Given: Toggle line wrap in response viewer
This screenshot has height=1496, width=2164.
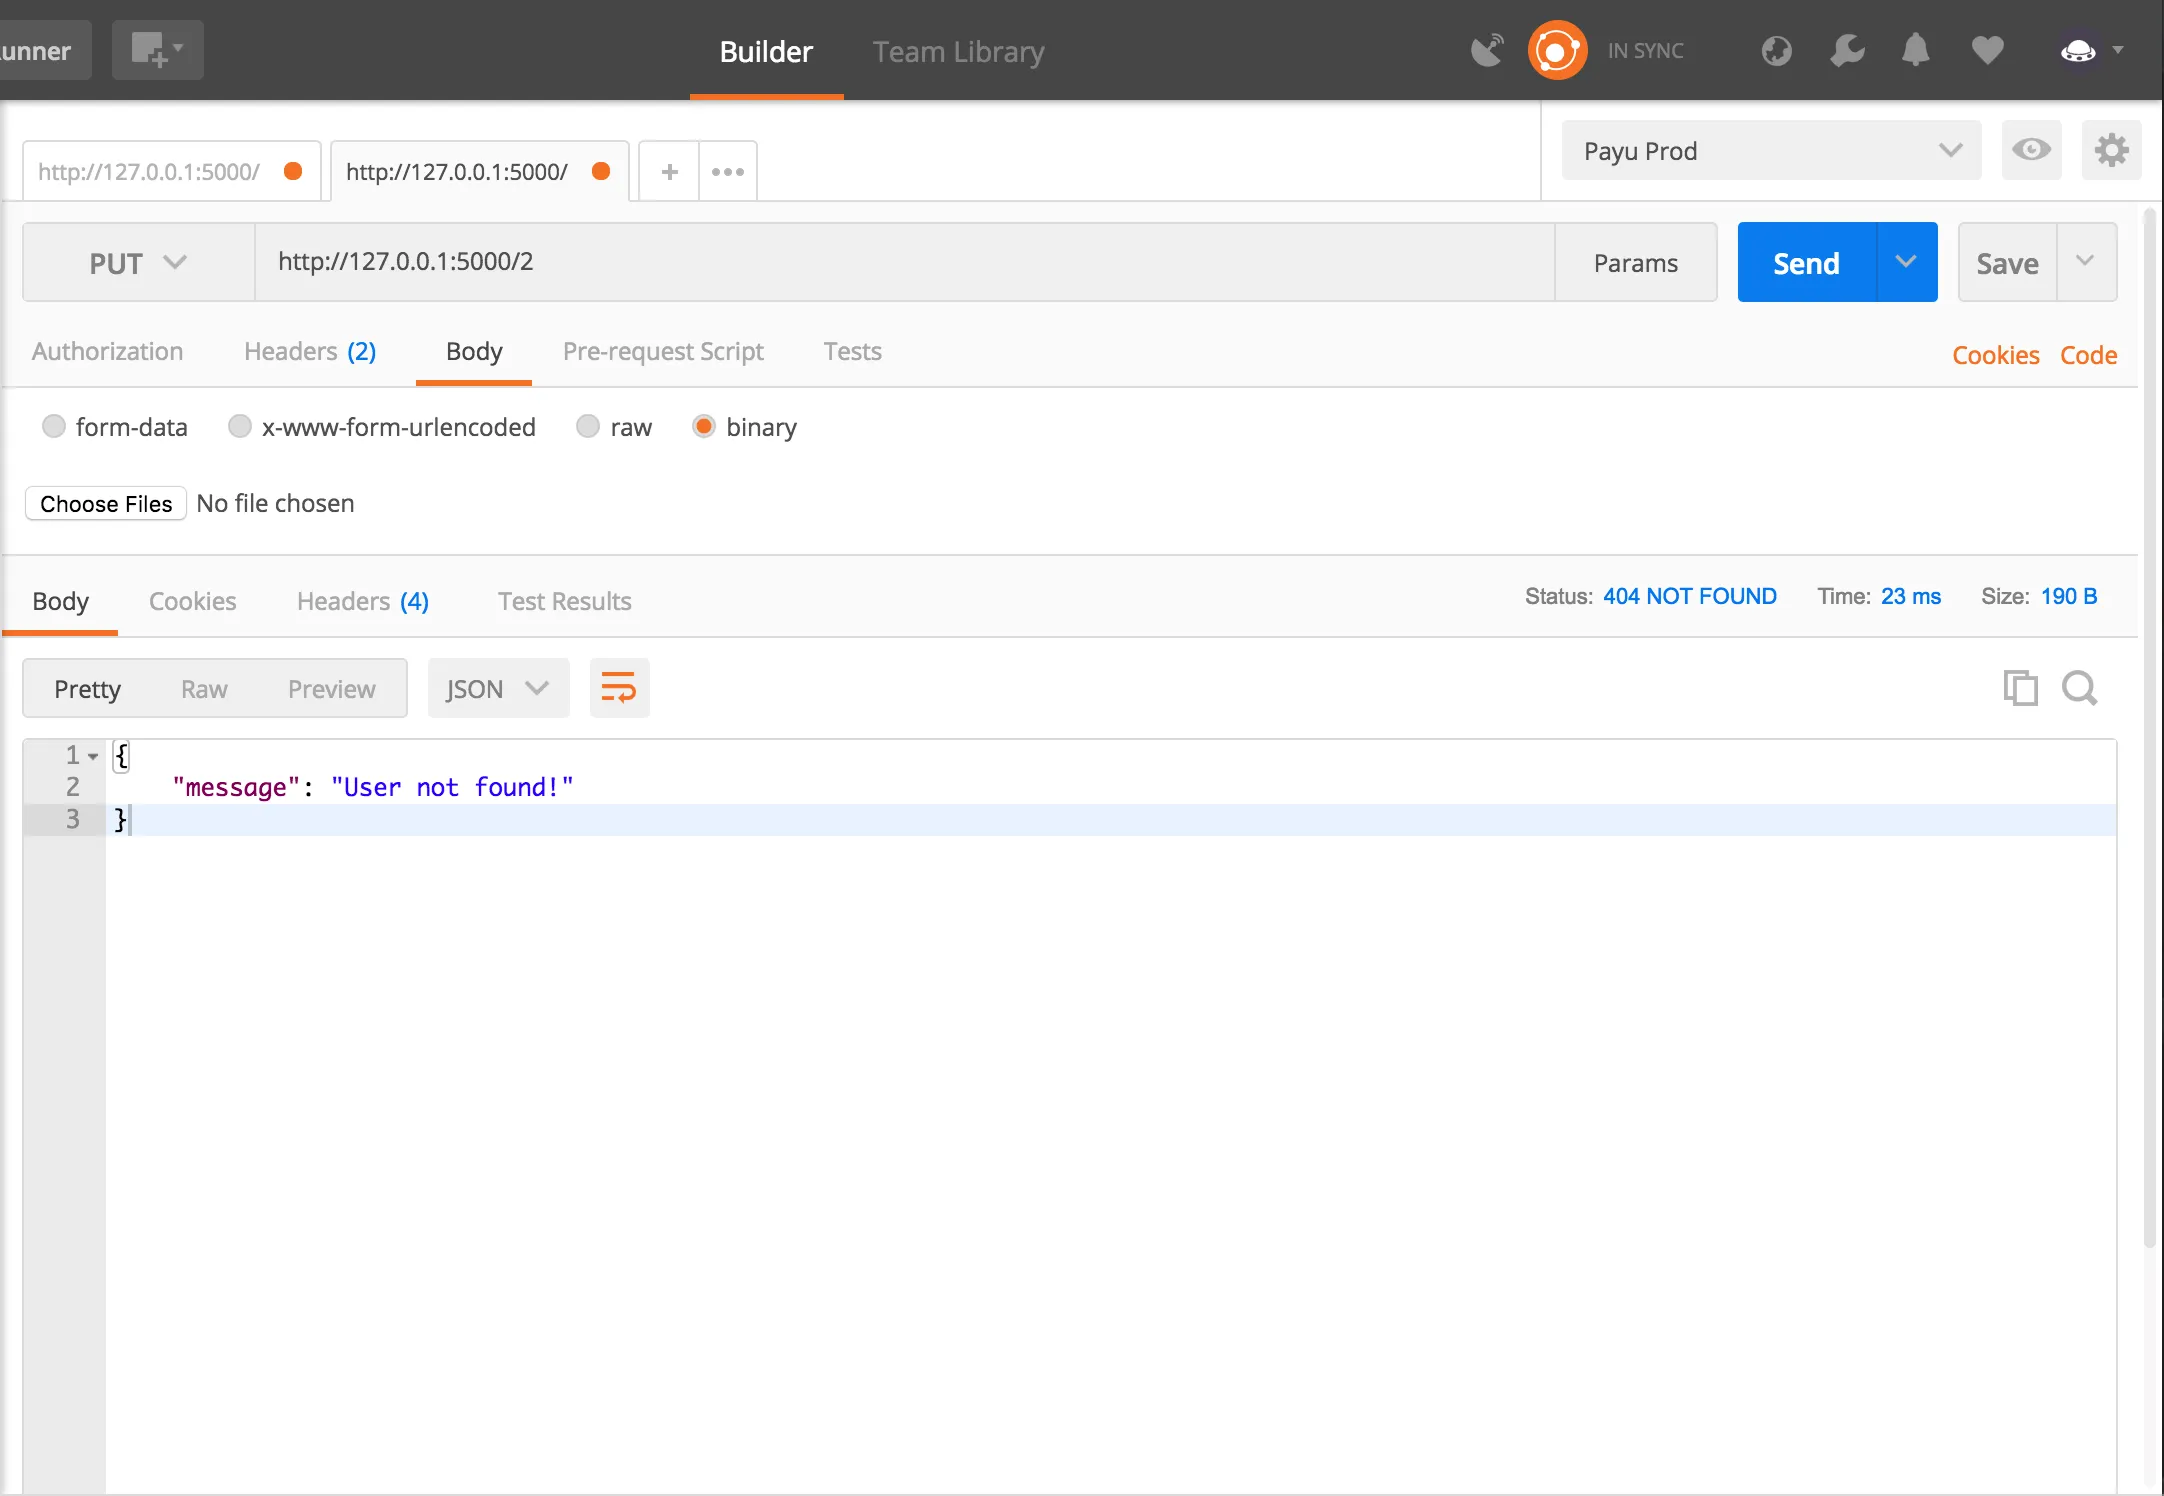Looking at the screenshot, I should (x=619, y=688).
